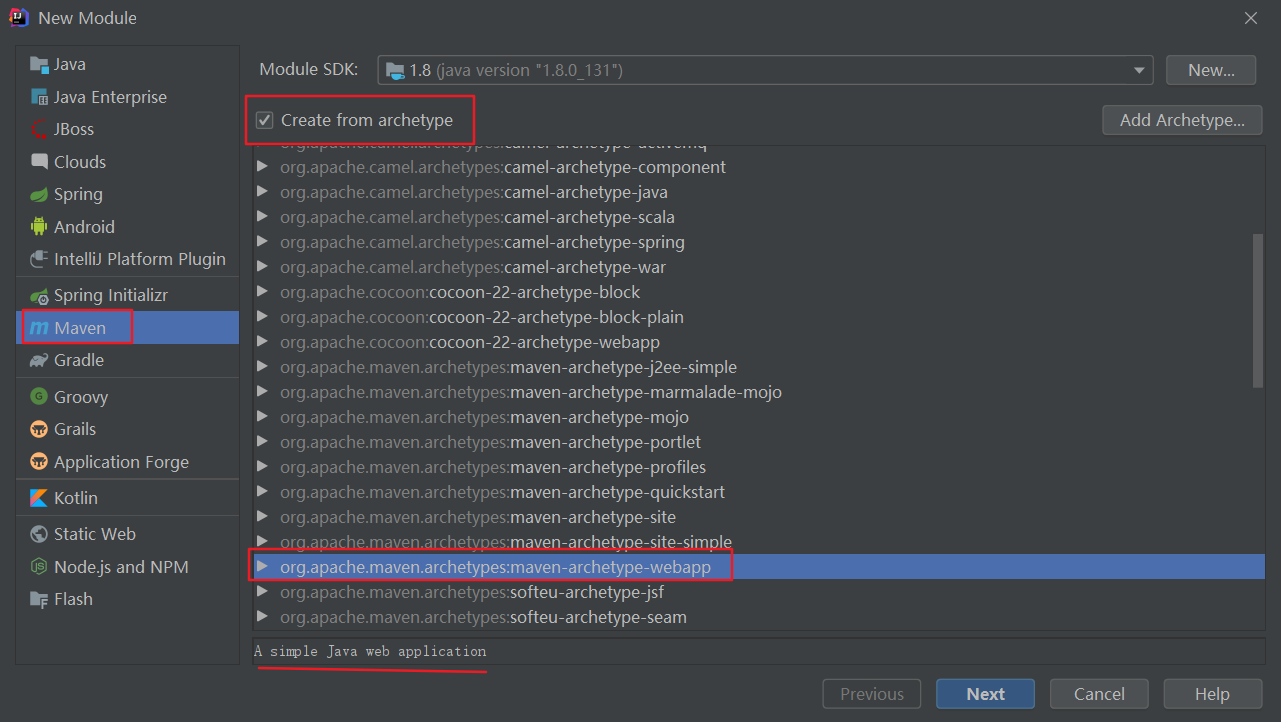This screenshot has width=1281, height=722.
Task: Click Add Archetype... button
Action: click(x=1182, y=120)
